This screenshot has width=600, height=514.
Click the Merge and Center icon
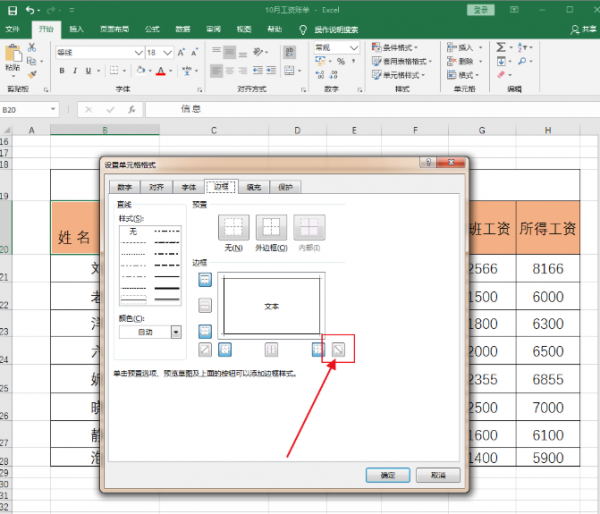click(290, 70)
